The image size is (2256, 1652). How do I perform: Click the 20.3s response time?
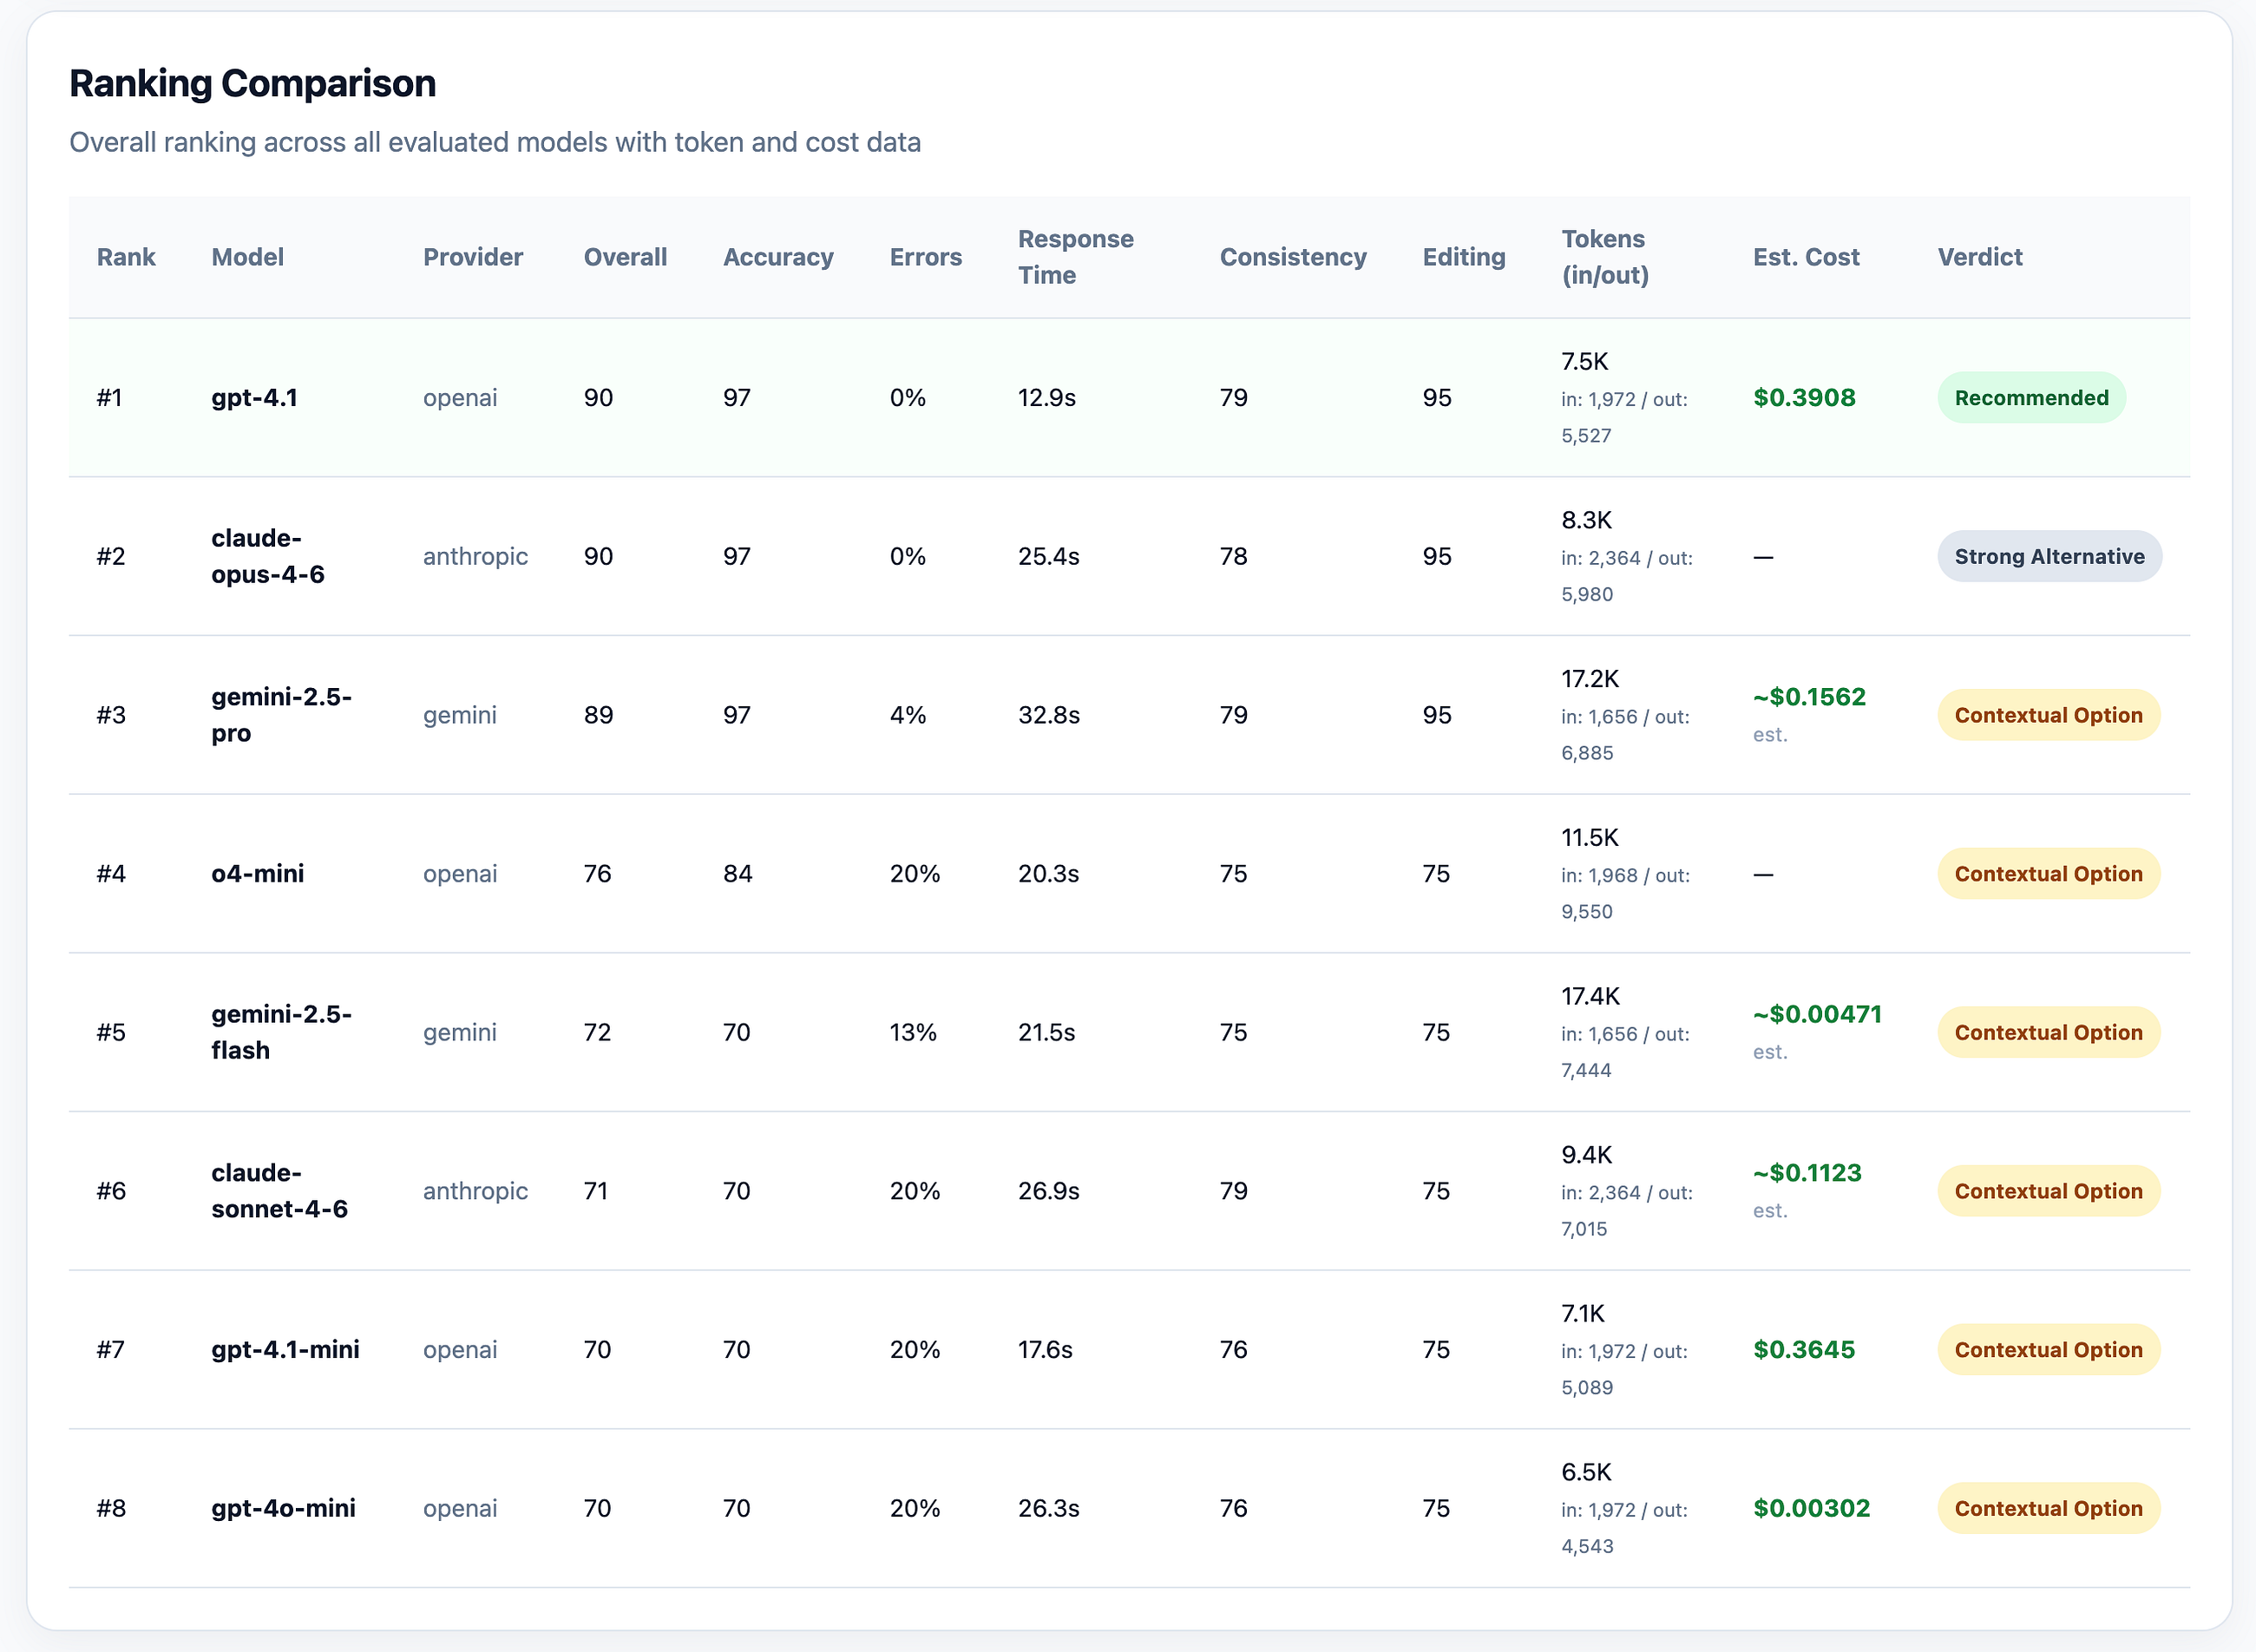[1049, 874]
